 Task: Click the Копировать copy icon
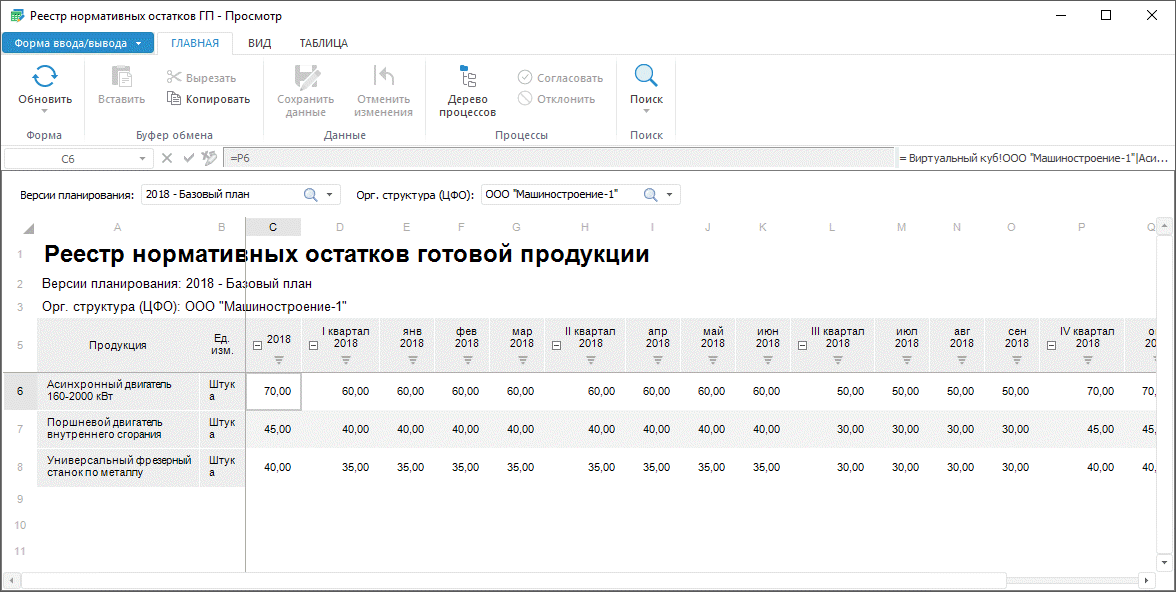(x=175, y=99)
